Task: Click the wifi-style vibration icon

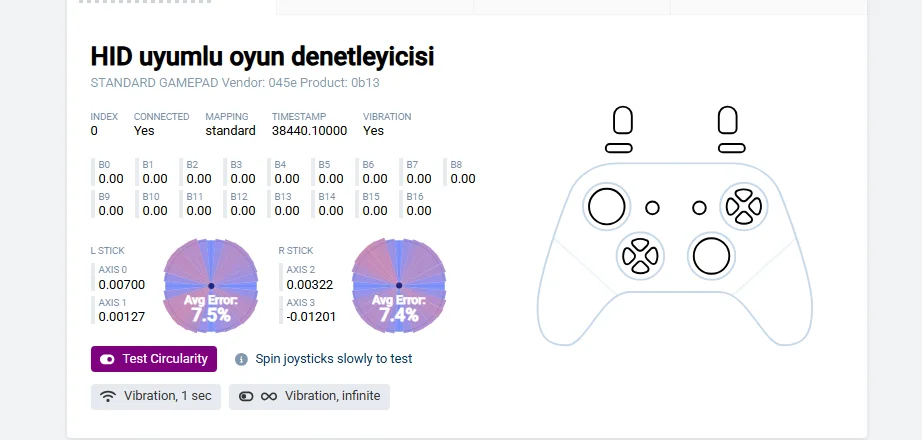Action: 108,396
